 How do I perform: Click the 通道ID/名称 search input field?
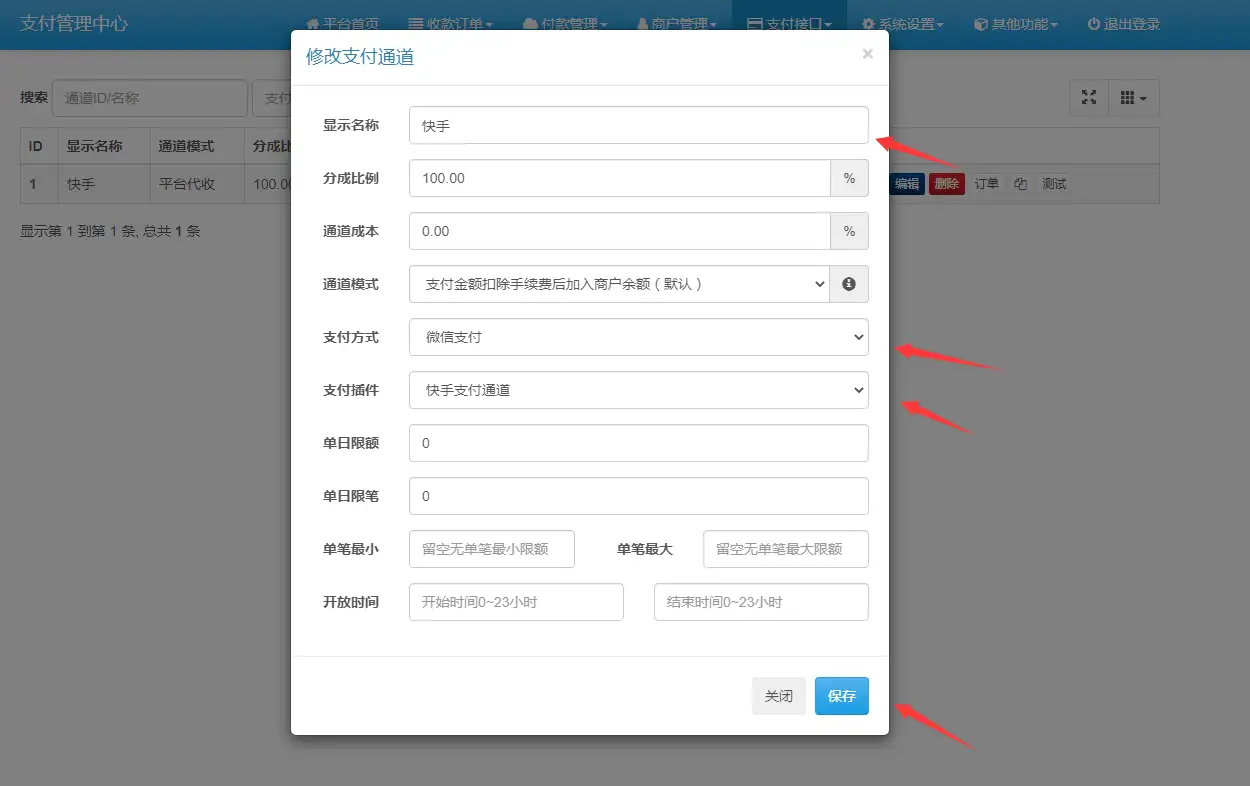point(150,97)
